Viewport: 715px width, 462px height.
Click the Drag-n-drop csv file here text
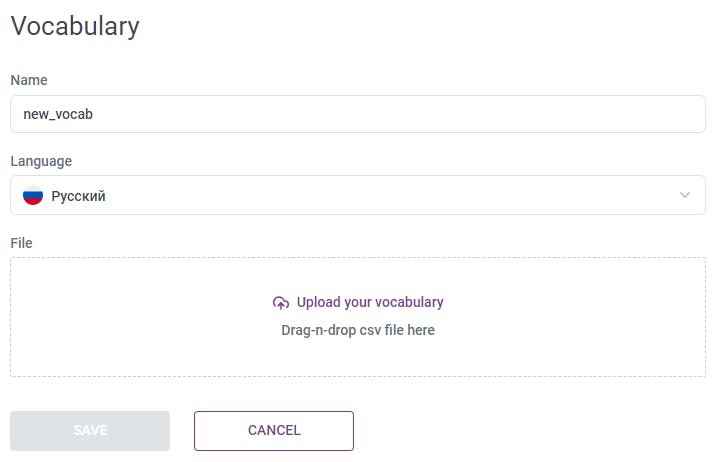point(357,330)
